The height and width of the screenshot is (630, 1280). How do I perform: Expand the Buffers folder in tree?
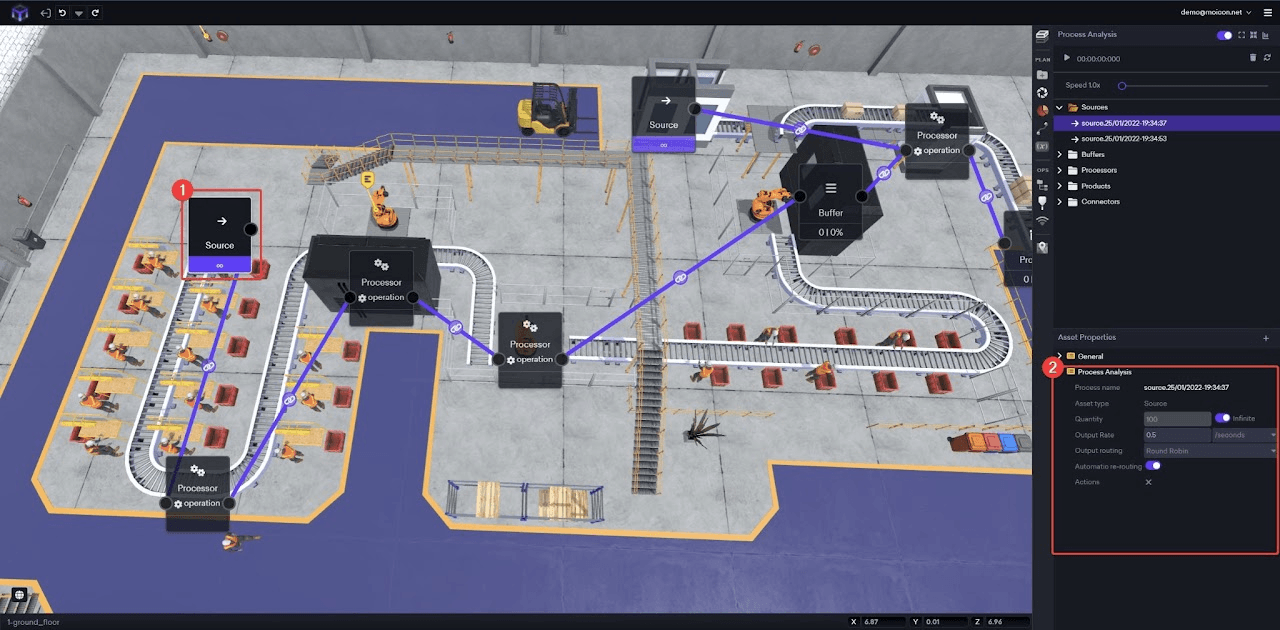point(1060,154)
